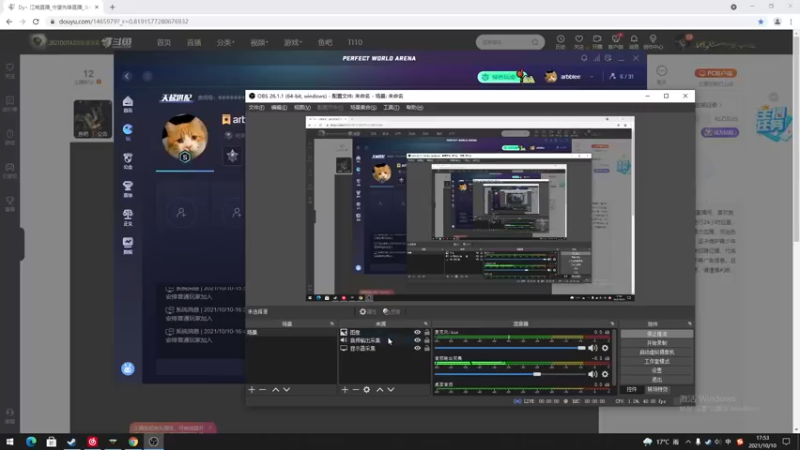
Task: Open source properties gear in sources dock
Action: [x=367, y=389]
